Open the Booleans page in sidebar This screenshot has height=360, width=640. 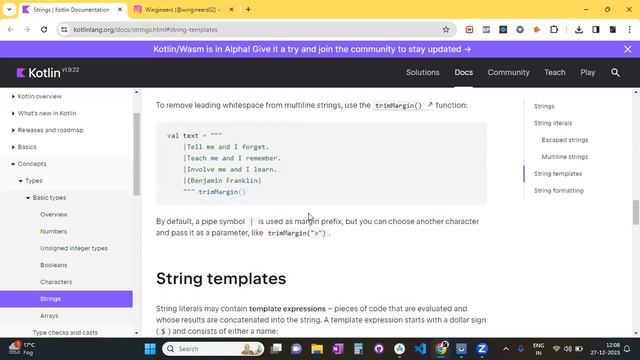click(x=53, y=265)
